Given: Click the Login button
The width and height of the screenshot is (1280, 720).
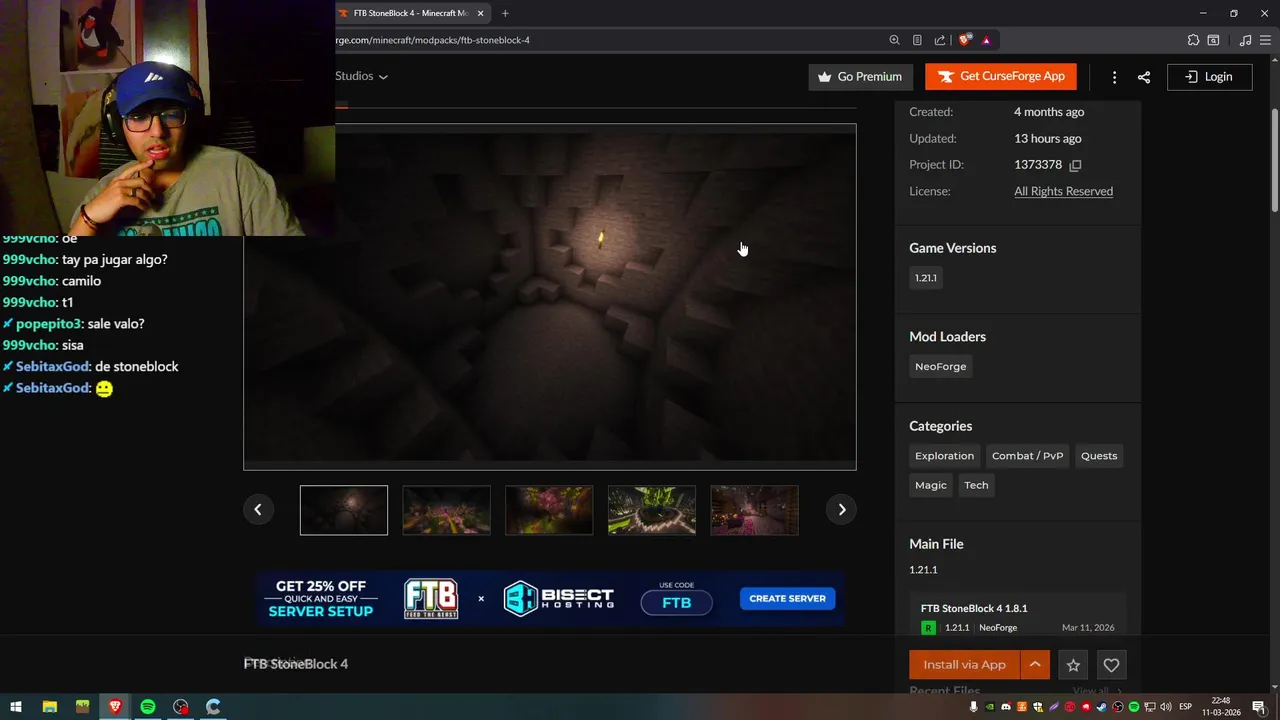Looking at the screenshot, I should [x=1209, y=77].
